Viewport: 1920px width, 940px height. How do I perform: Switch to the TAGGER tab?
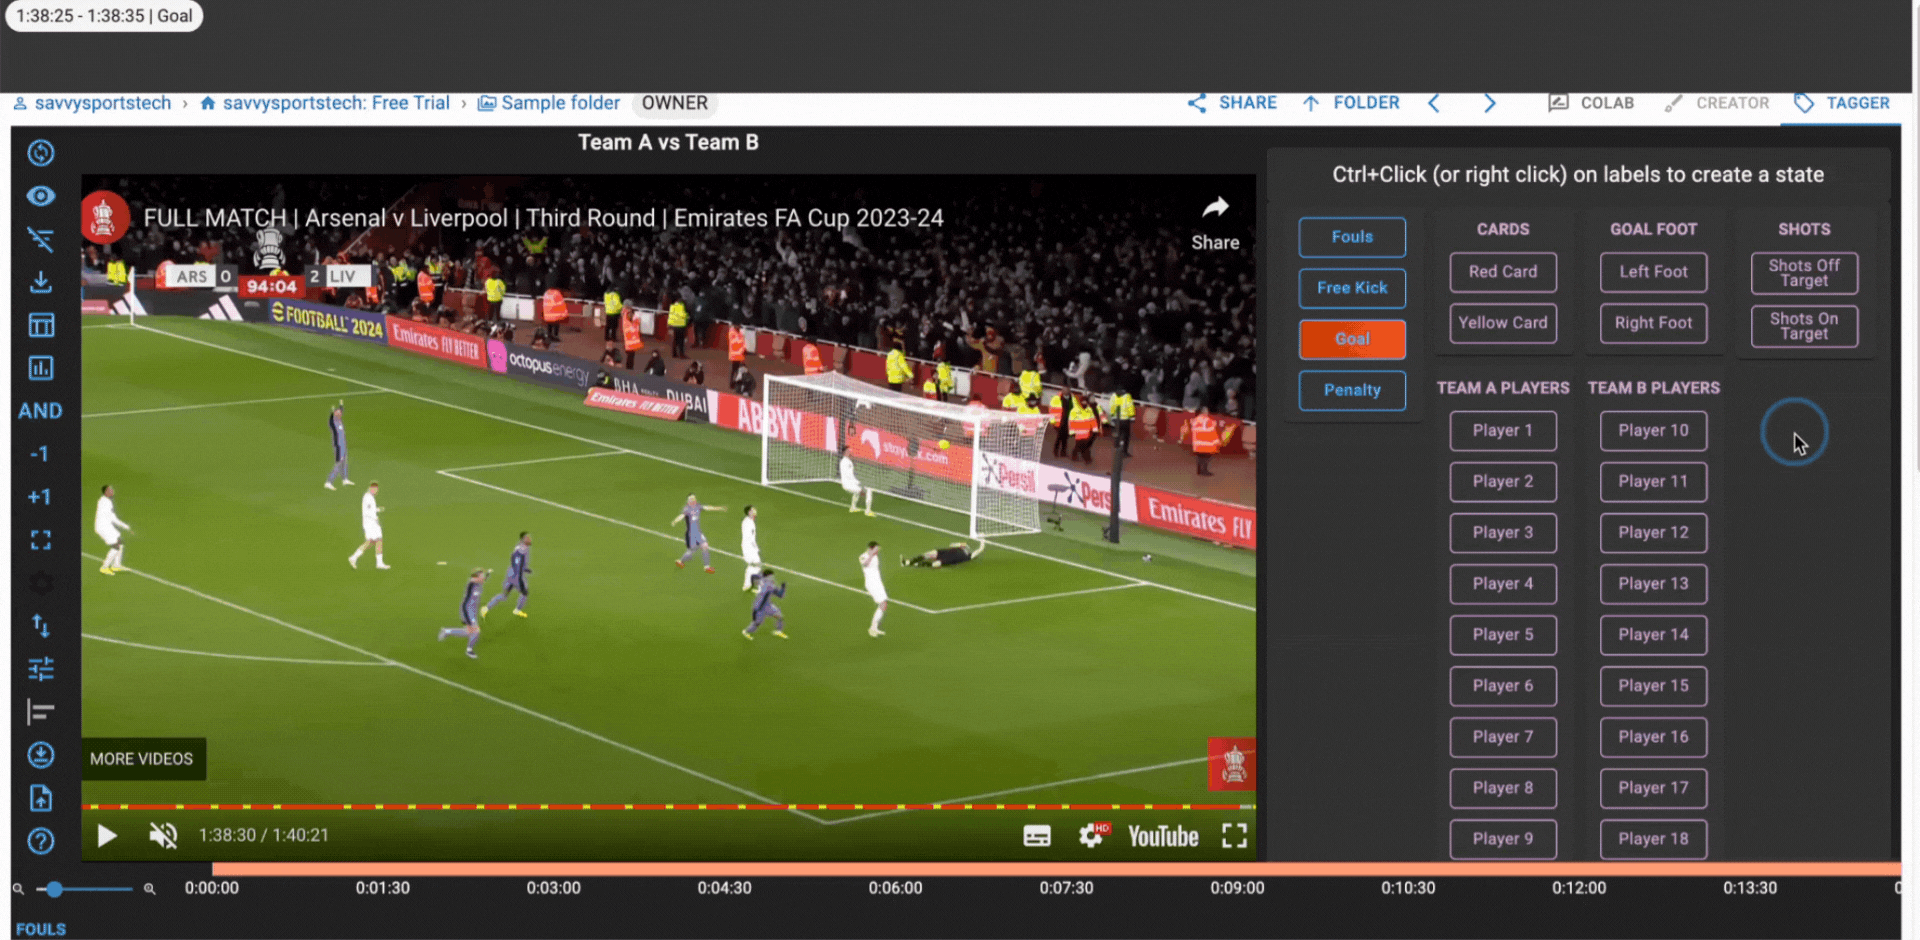1842,103
